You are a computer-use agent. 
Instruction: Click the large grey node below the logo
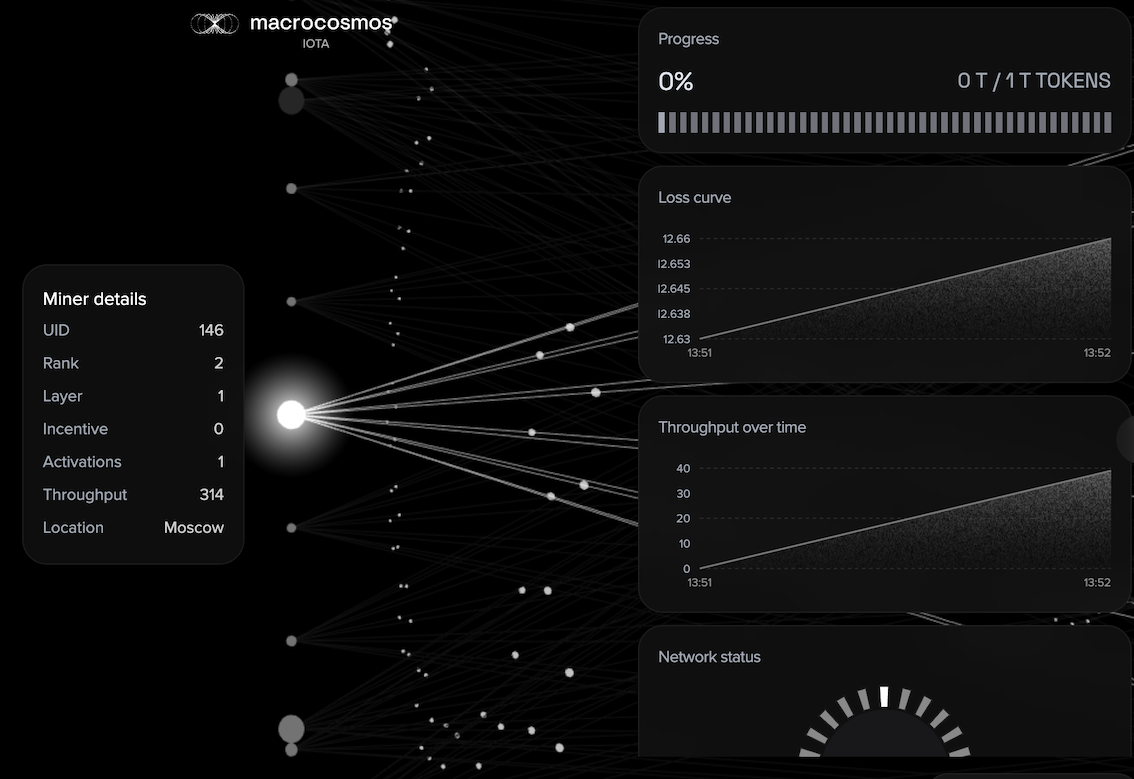pos(291,100)
